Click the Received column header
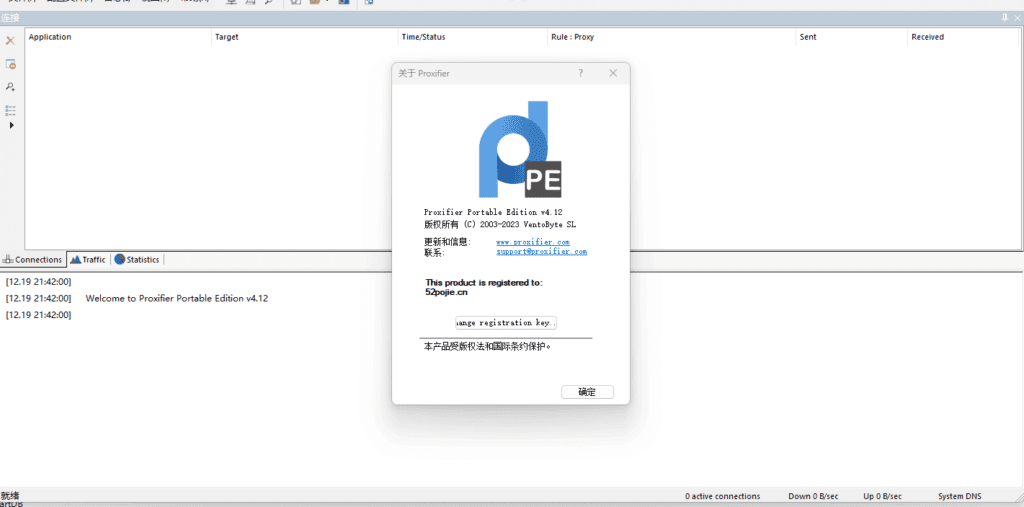The image size is (1024, 507). coord(965,37)
